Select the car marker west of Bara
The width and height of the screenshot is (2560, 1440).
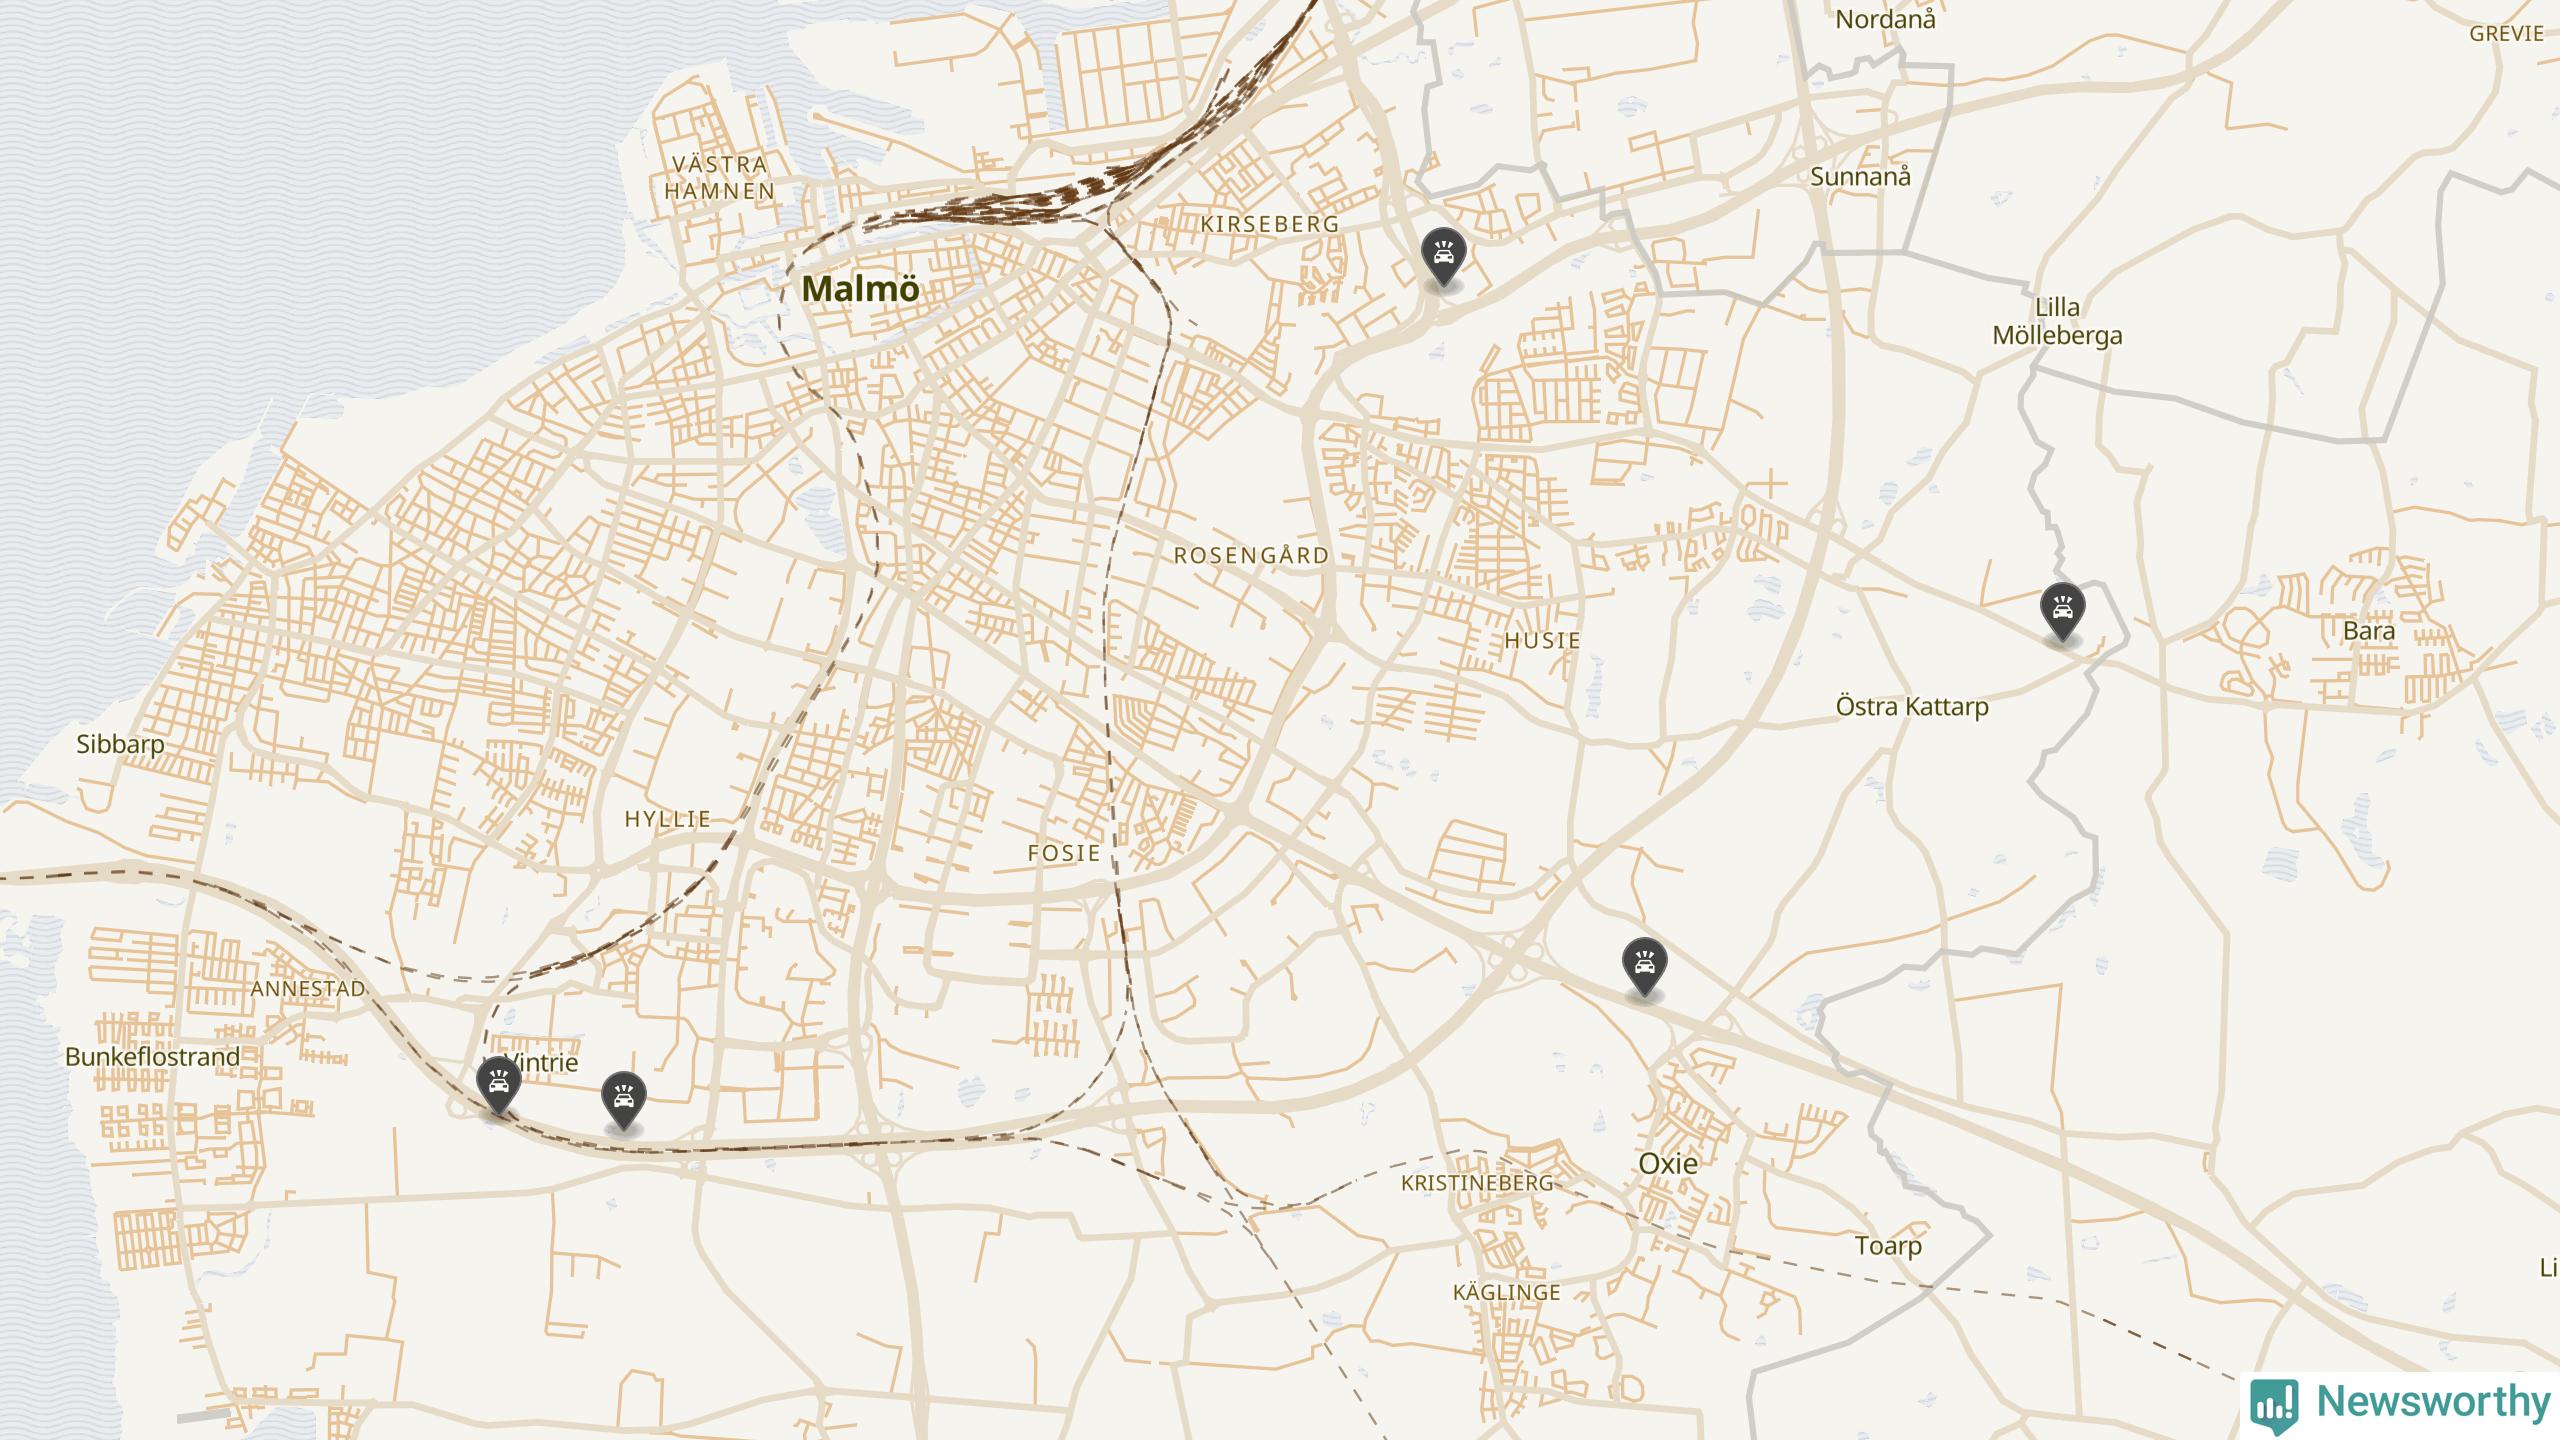tap(2062, 610)
